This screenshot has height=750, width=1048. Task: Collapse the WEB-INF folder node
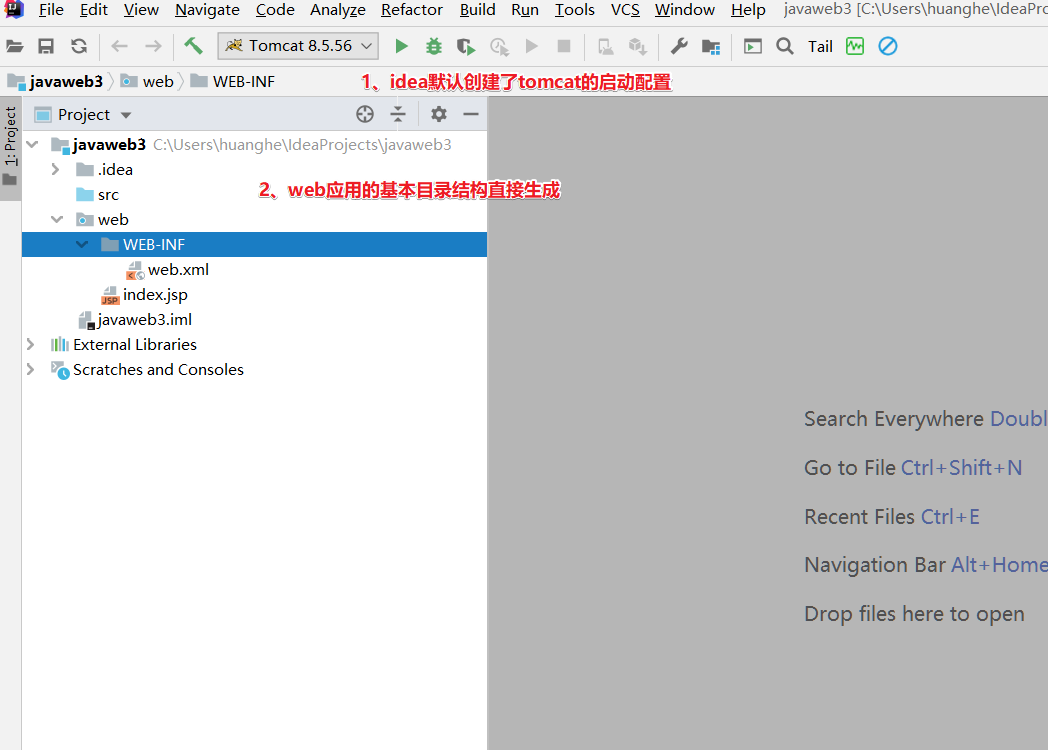point(82,245)
